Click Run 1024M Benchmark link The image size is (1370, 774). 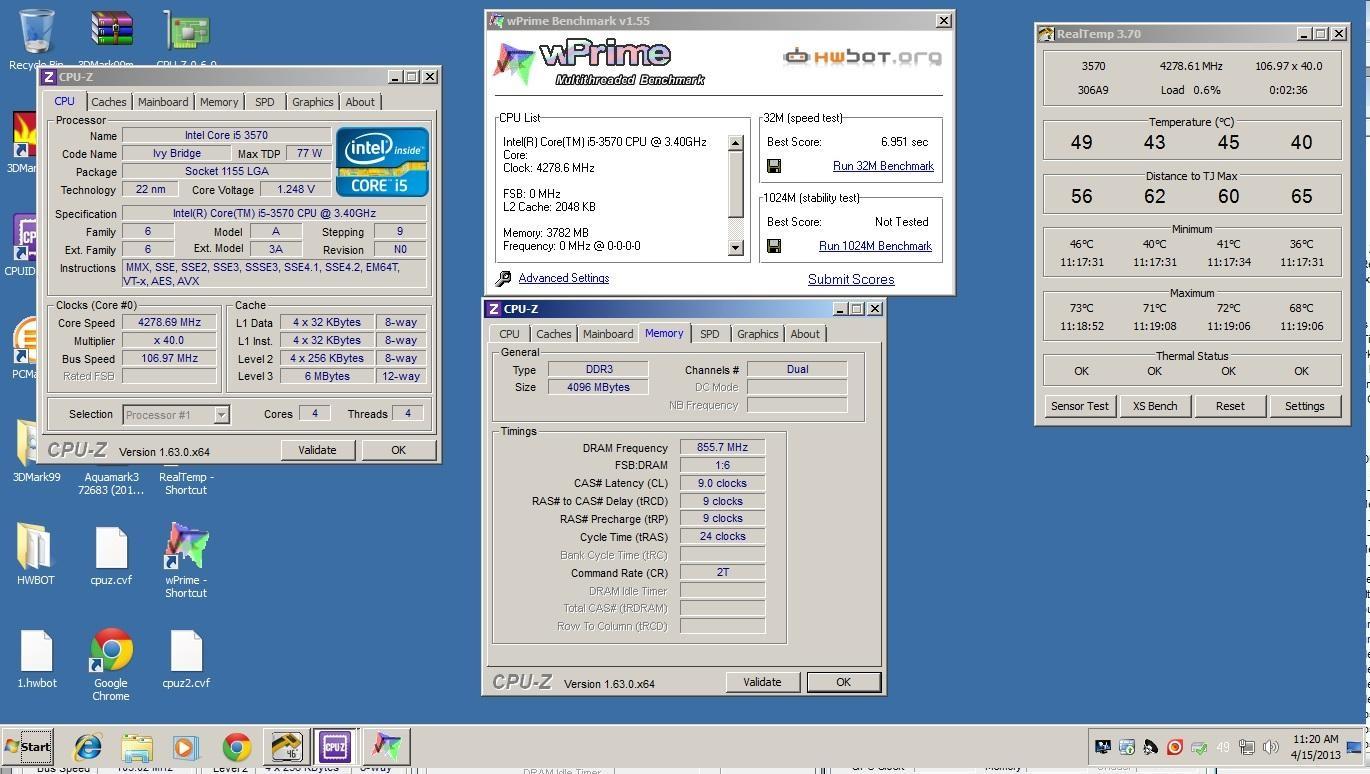pyautogui.click(x=875, y=246)
